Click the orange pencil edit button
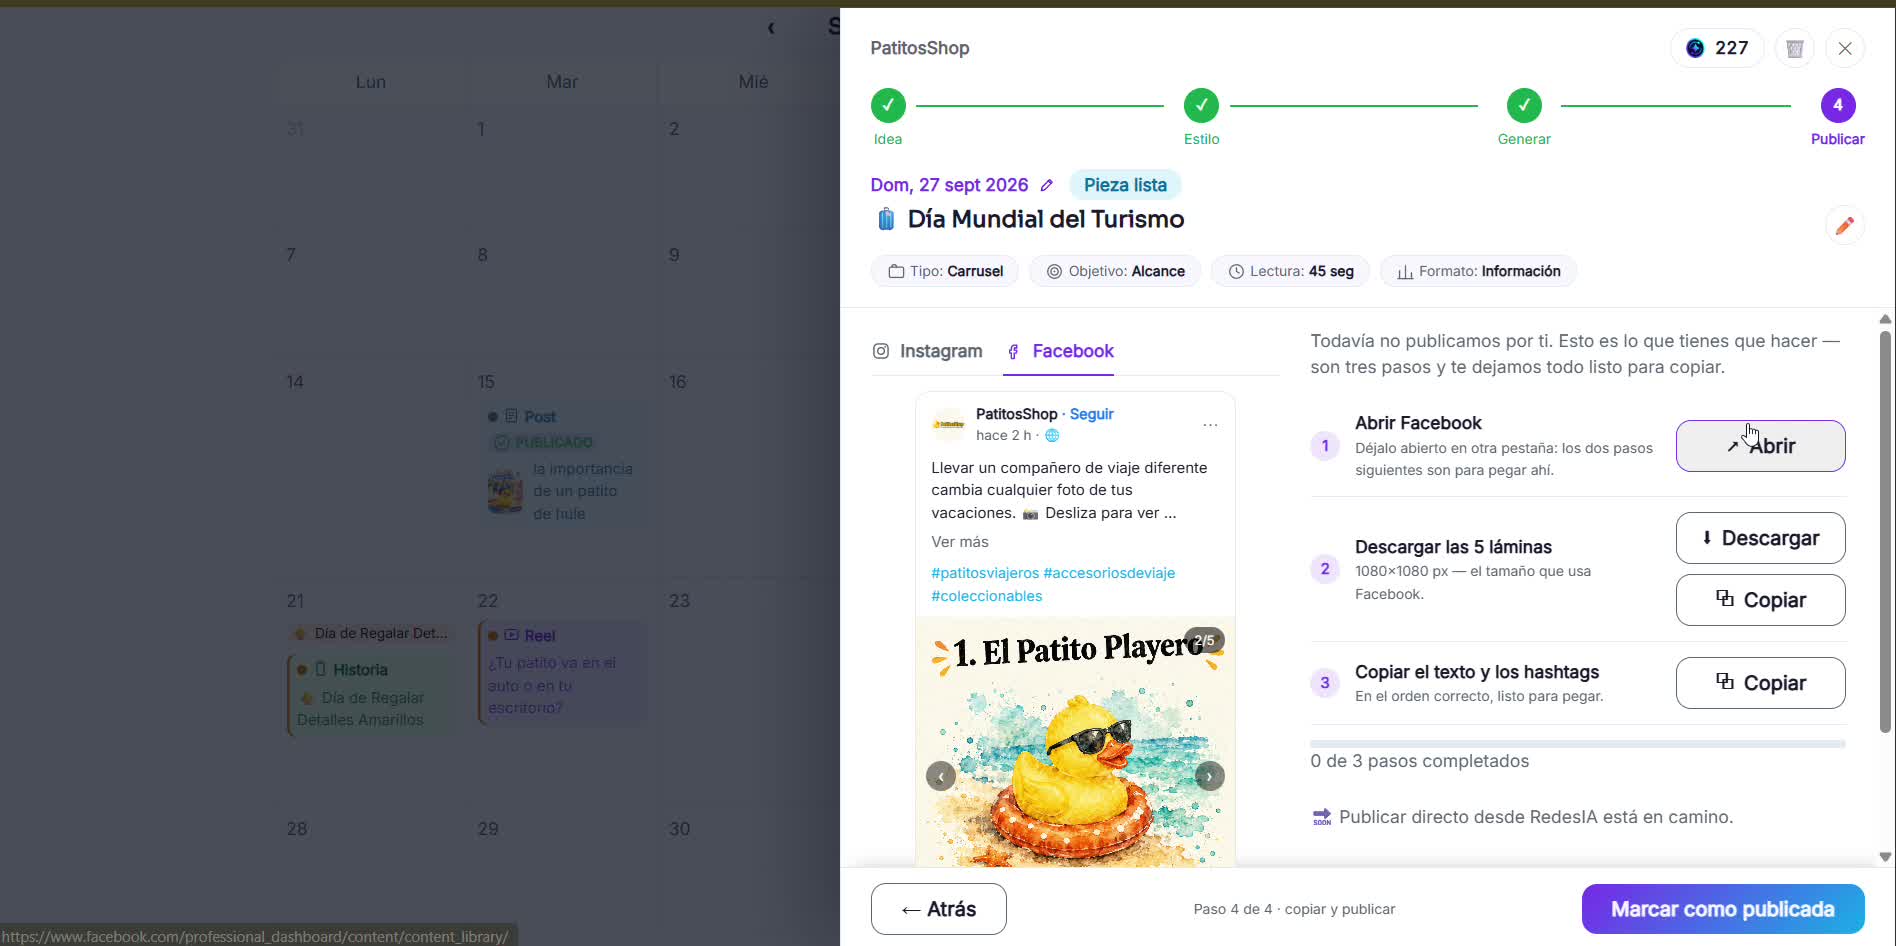Screen dimensions: 1896x946 click(x=1845, y=225)
